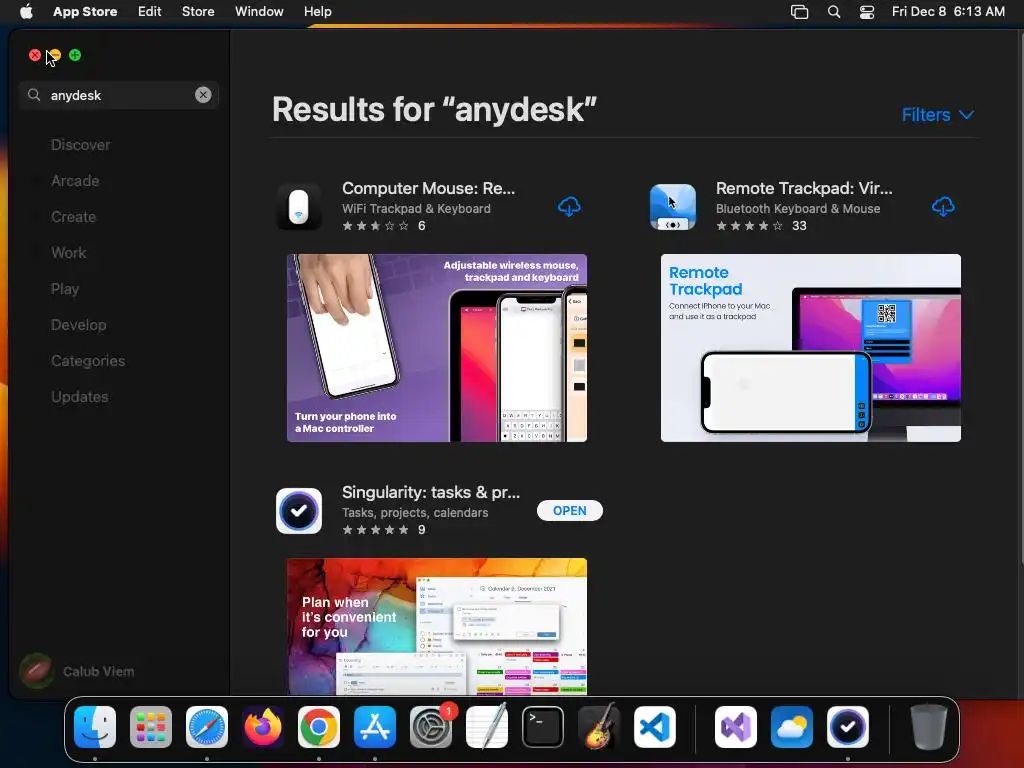The height and width of the screenshot is (768, 1024).
Task: Launch Firefox from the Dock
Action: [263, 727]
